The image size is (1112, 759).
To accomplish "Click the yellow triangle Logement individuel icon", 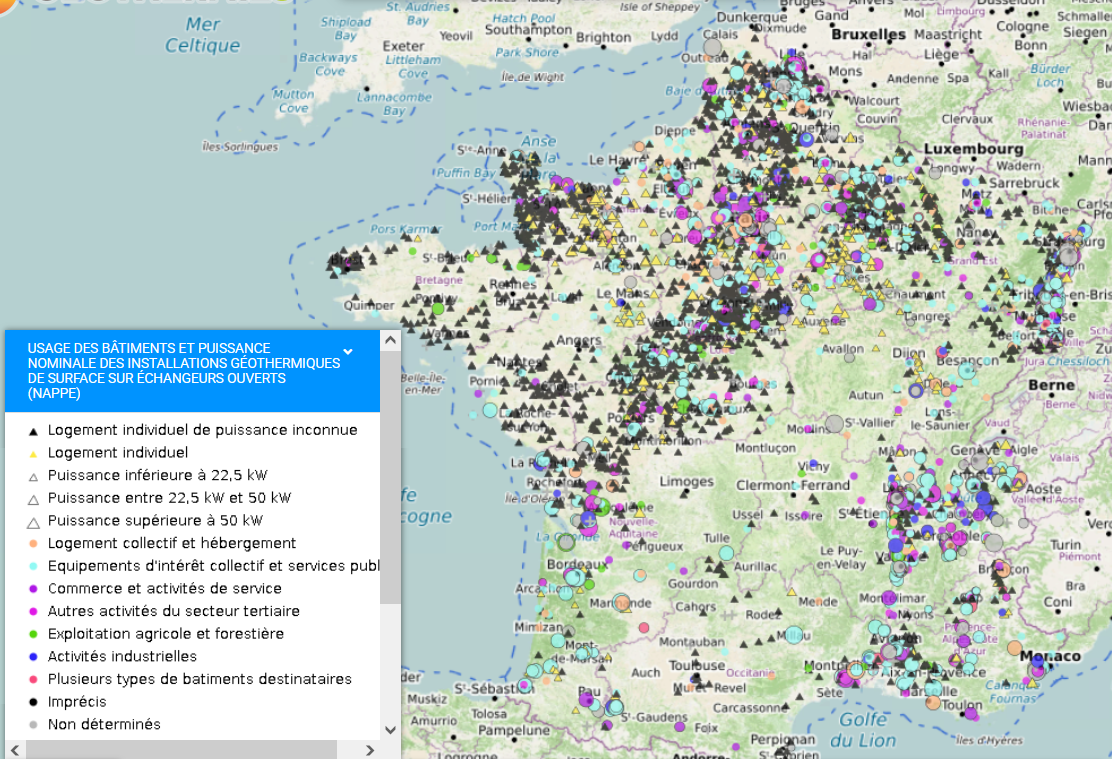I will click(33, 454).
